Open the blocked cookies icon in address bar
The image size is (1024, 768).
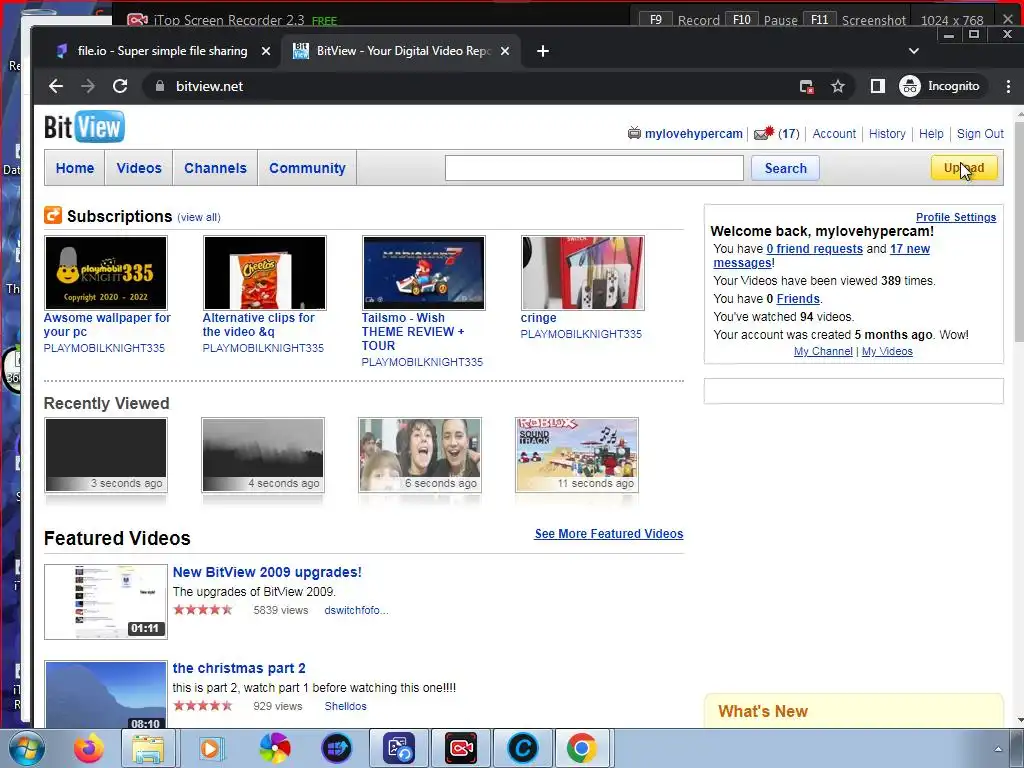point(807,86)
